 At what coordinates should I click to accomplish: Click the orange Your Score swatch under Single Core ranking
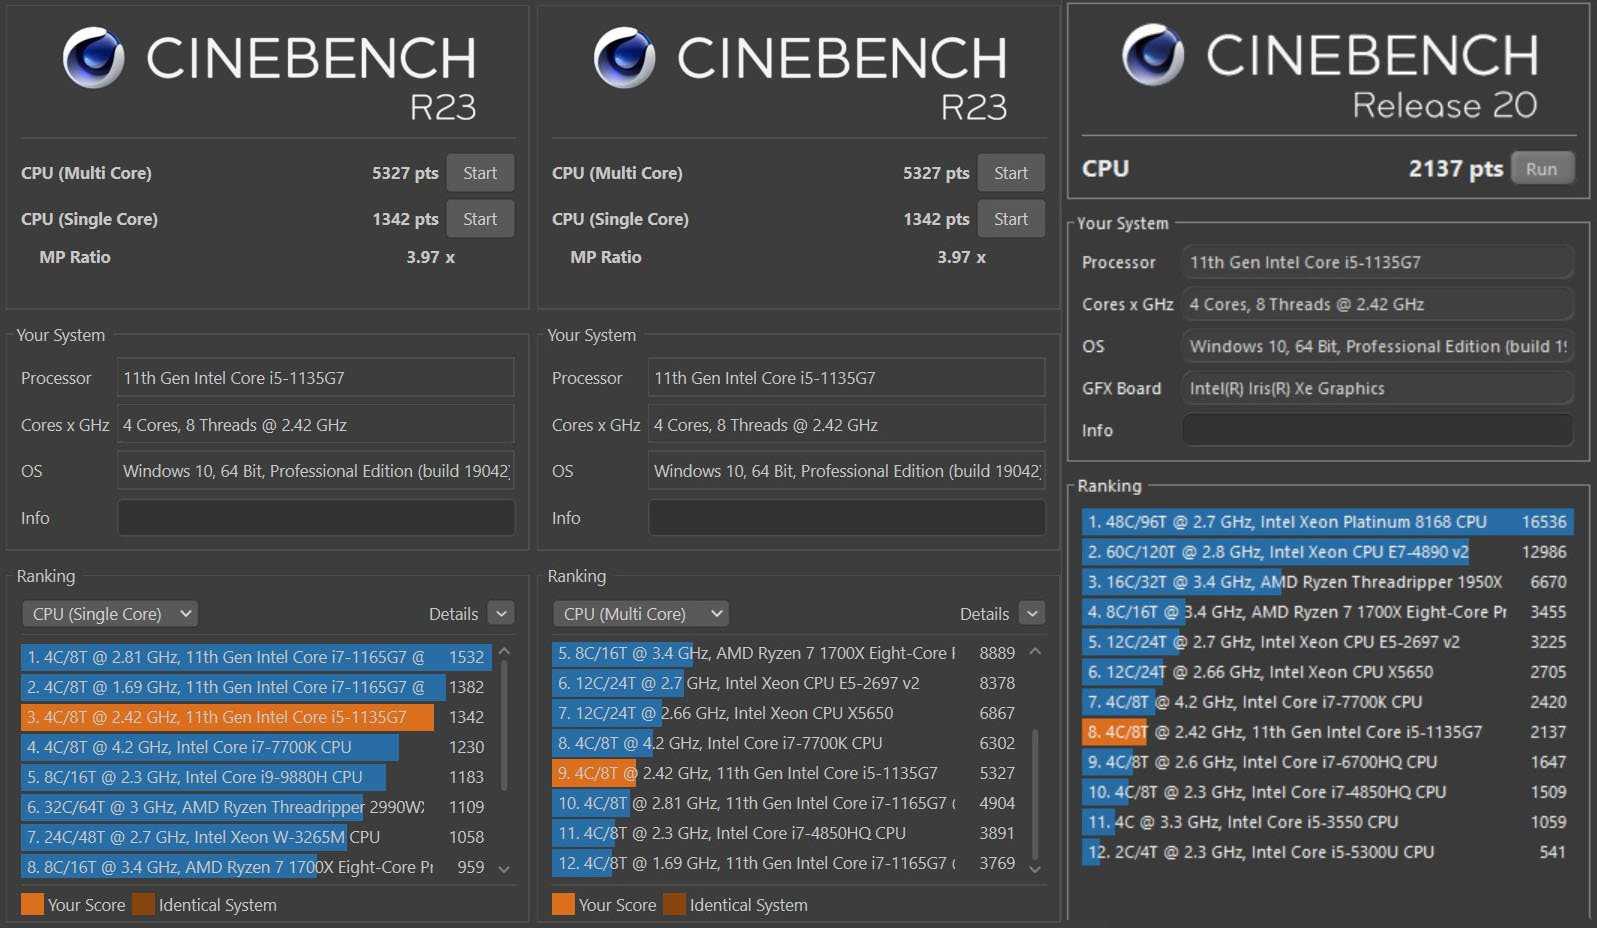[32, 904]
